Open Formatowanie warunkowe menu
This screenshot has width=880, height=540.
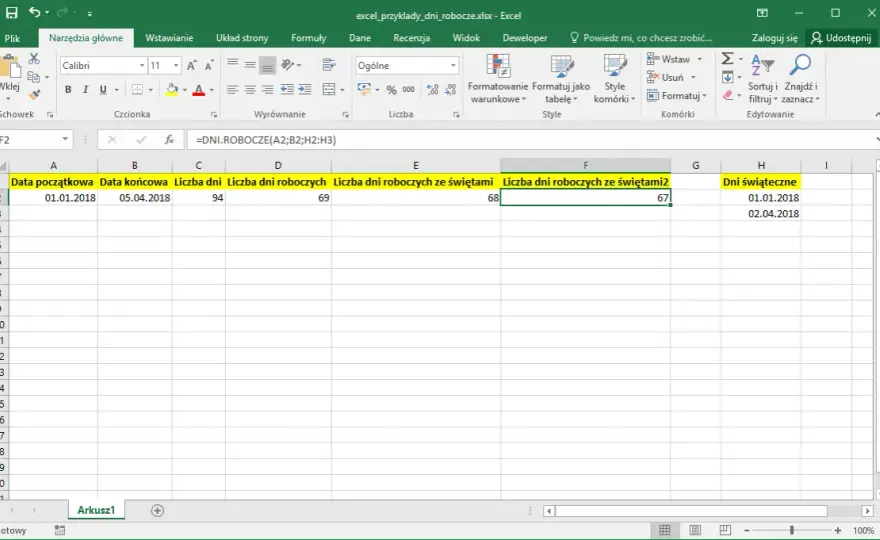click(498, 79)
